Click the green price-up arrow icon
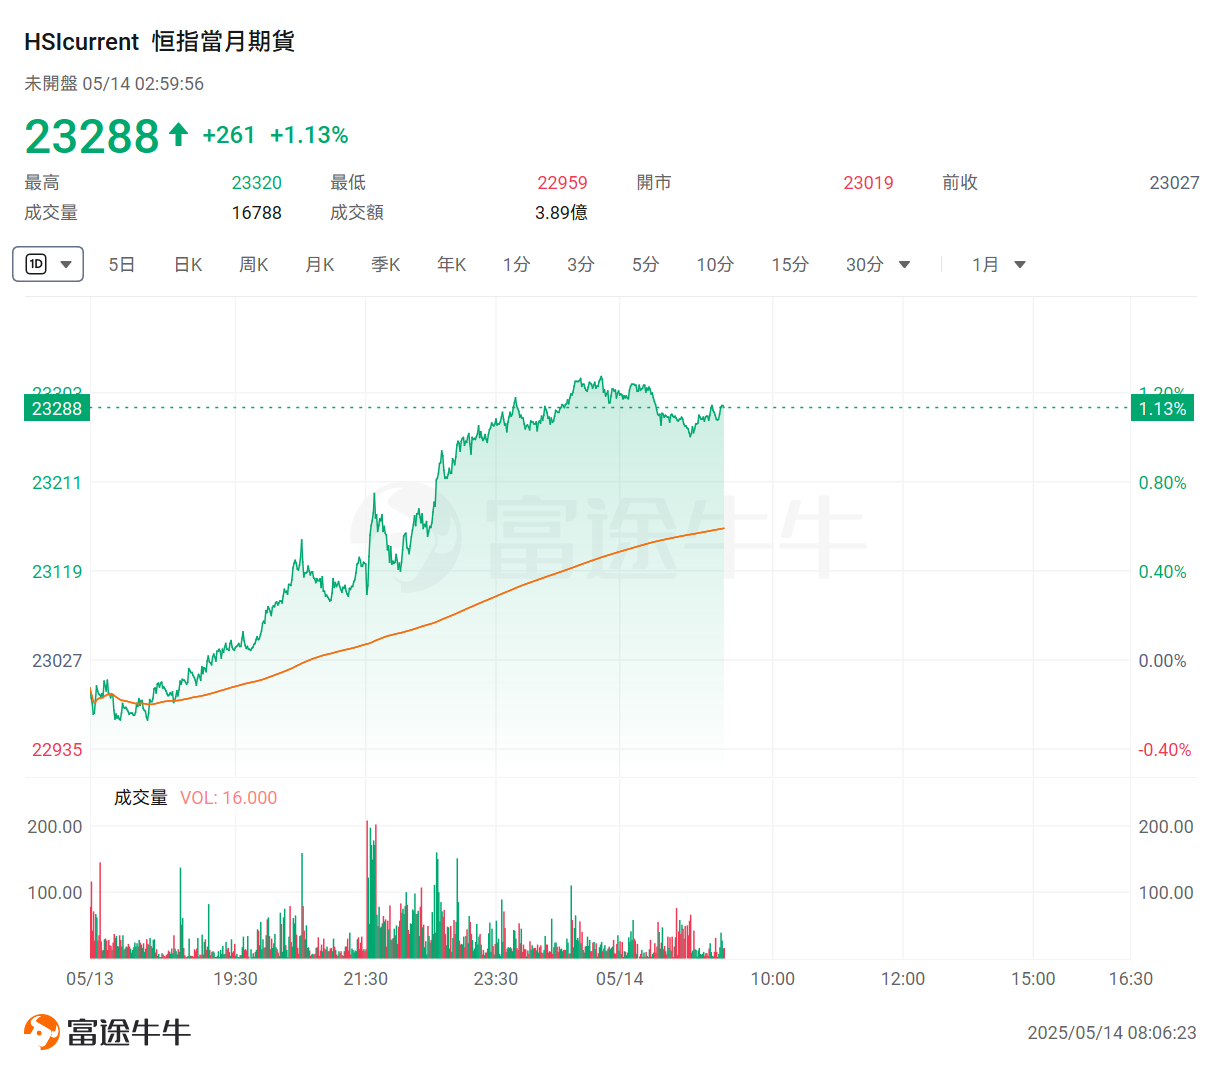 click(179, 135)
